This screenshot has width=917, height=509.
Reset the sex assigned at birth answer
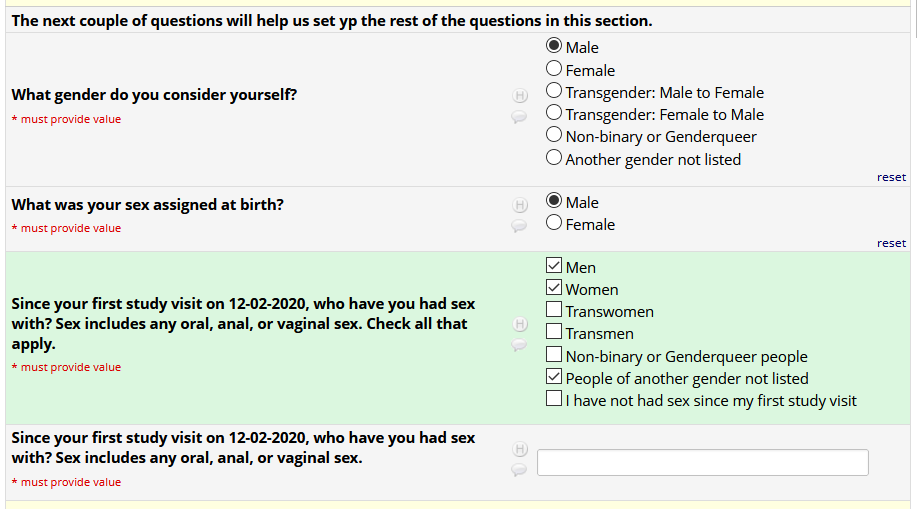(x=891, y=243)
